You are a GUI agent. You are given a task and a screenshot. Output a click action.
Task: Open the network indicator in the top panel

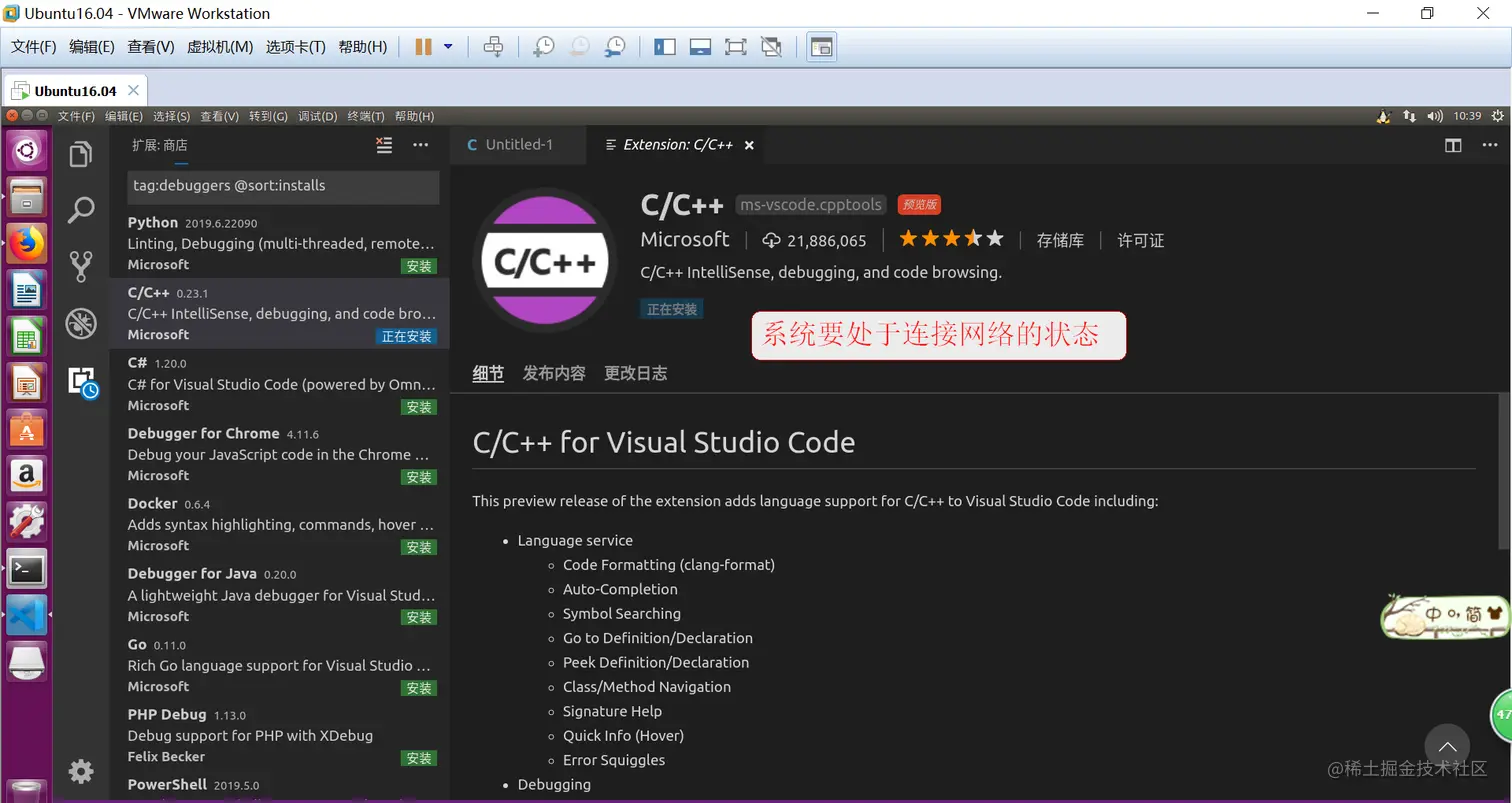pos(1409,116)
